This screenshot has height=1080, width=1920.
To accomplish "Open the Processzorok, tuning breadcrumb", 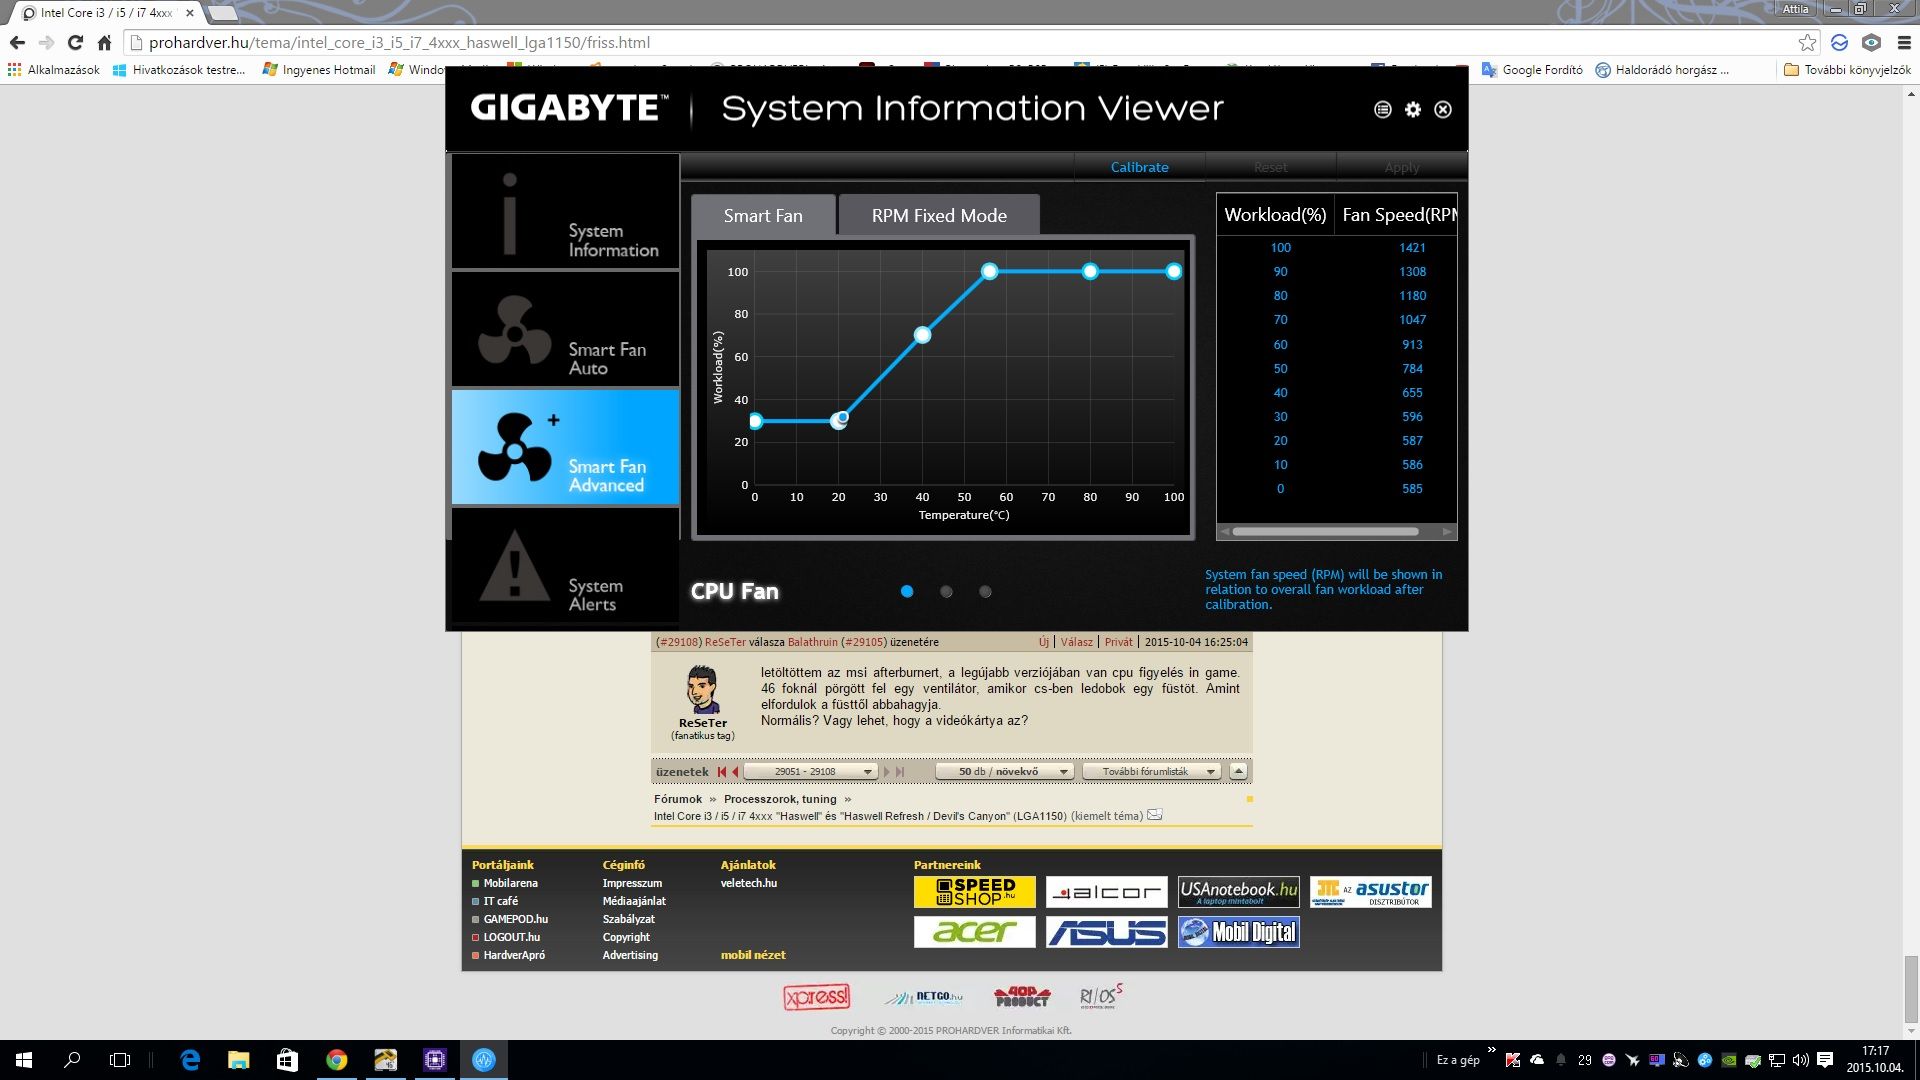I will coord(780,799).
